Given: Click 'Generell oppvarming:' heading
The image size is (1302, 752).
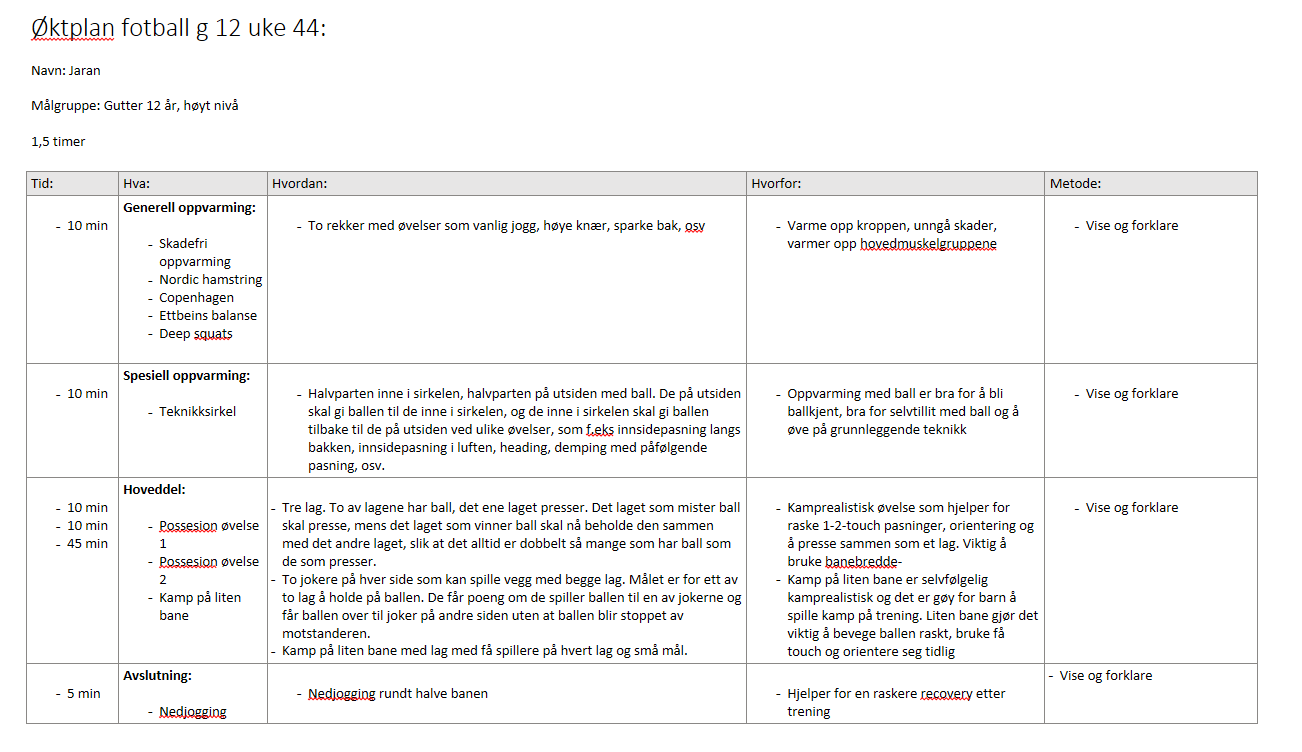Looking at the screenshot, I should 190,208.
